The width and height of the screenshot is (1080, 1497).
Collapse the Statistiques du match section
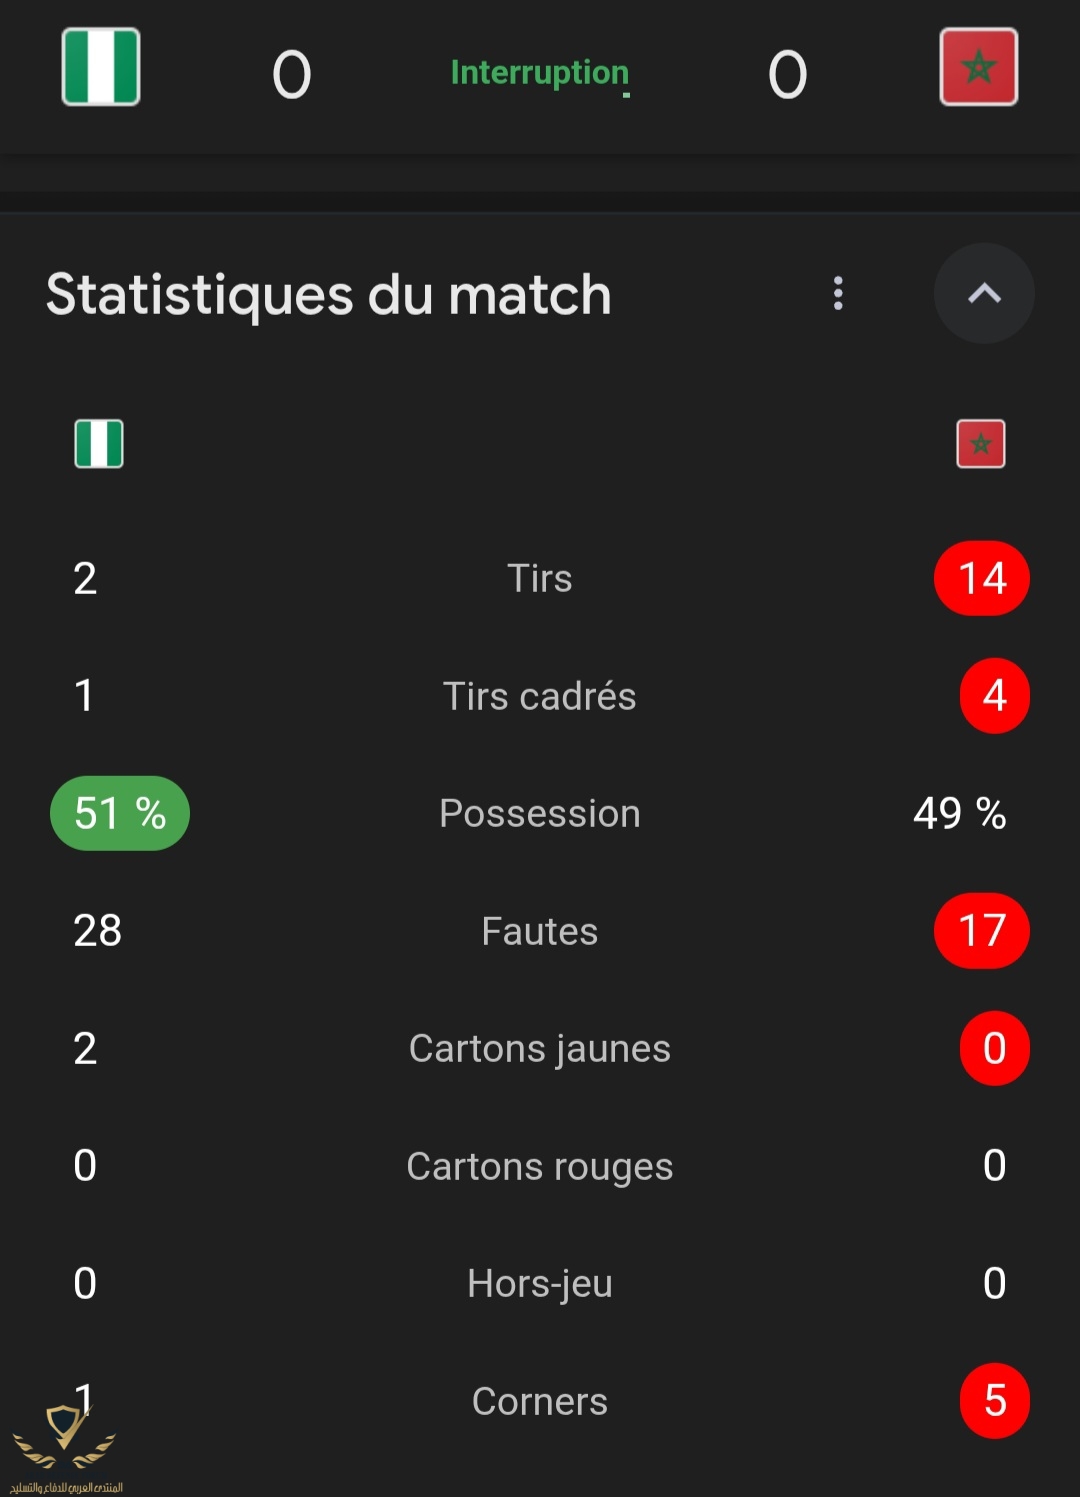(984, 293)
